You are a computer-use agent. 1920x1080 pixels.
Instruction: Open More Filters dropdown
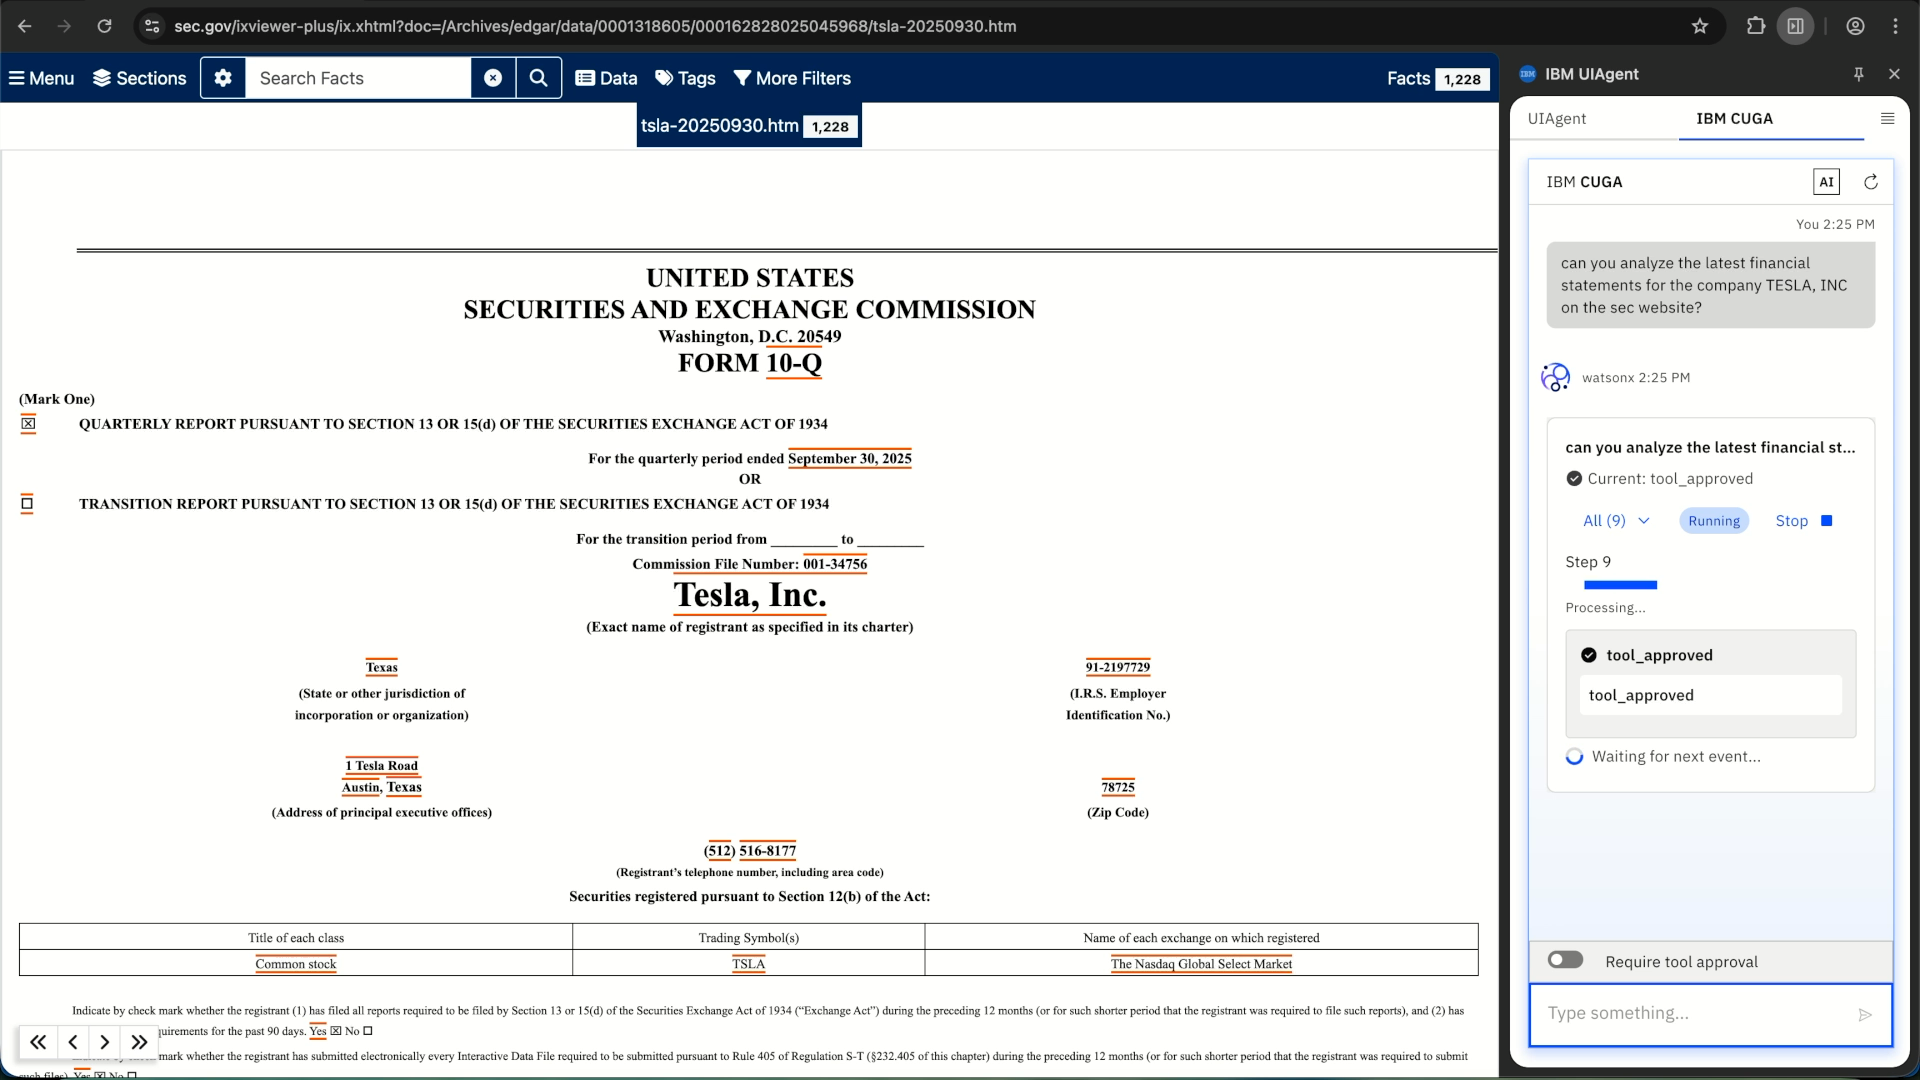792,78
